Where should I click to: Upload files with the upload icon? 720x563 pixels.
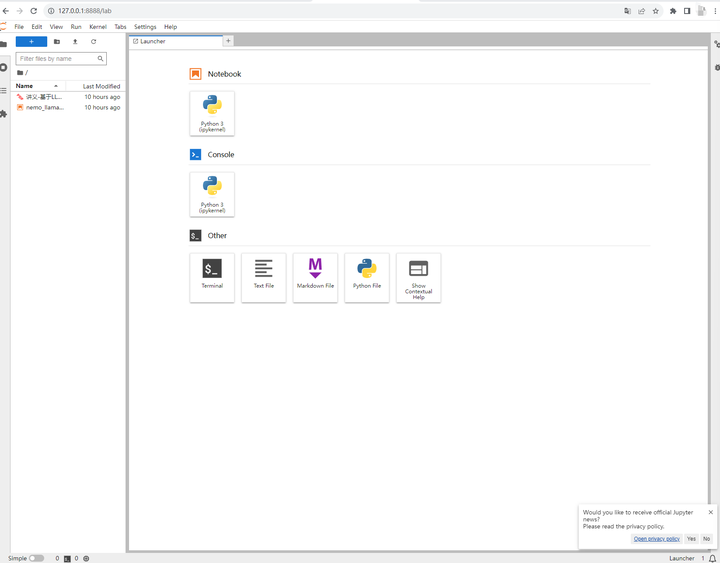click(75, 42)
